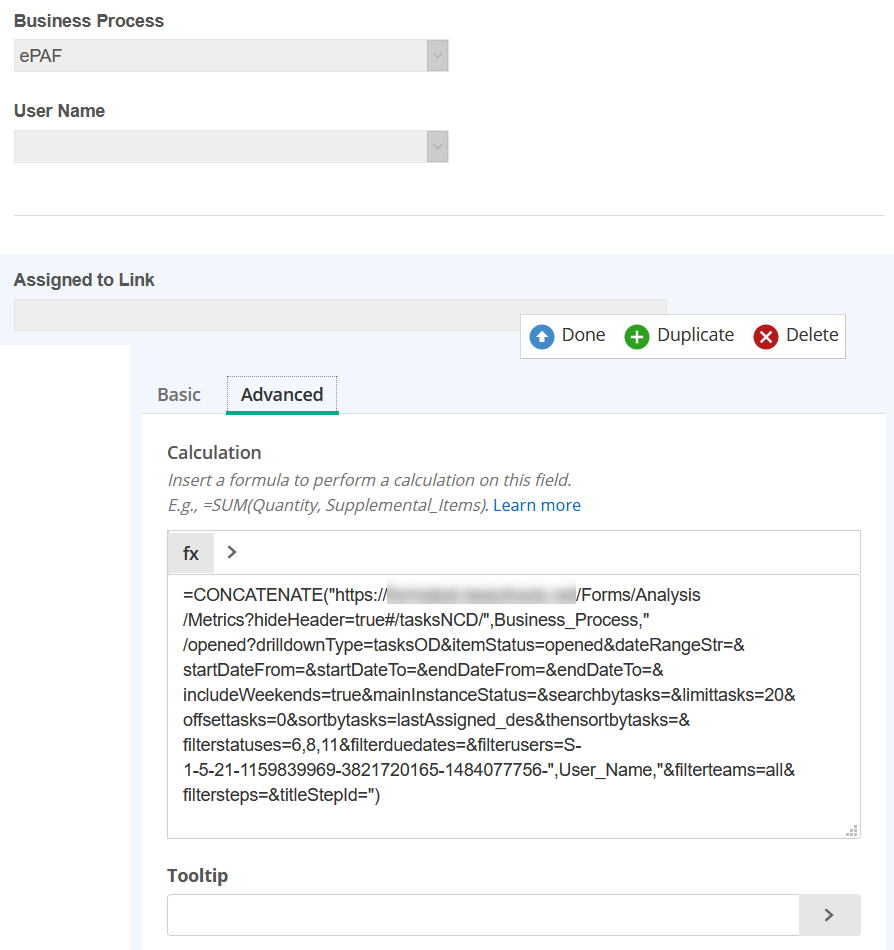Grab the resize handle of the Calculation box

852,830
